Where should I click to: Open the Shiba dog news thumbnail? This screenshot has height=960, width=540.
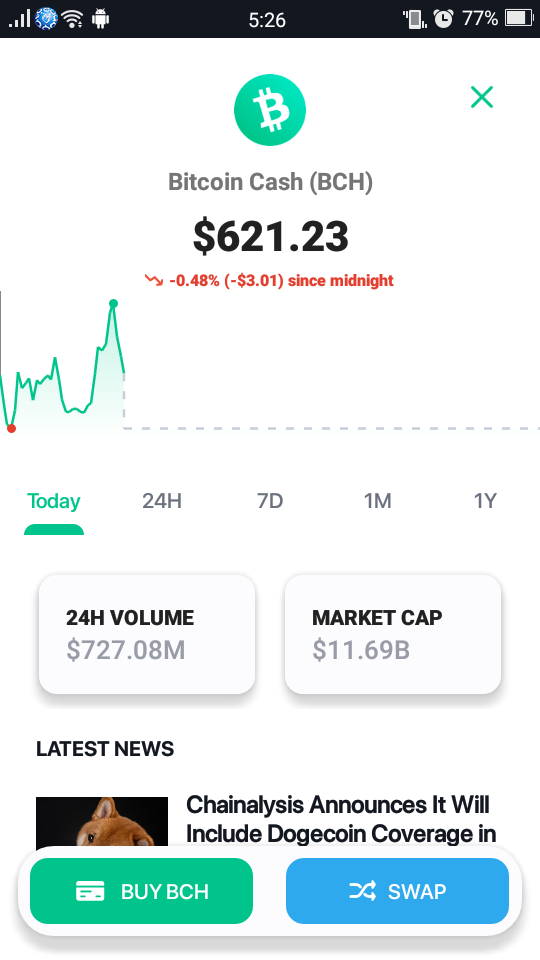coord(102,822)
